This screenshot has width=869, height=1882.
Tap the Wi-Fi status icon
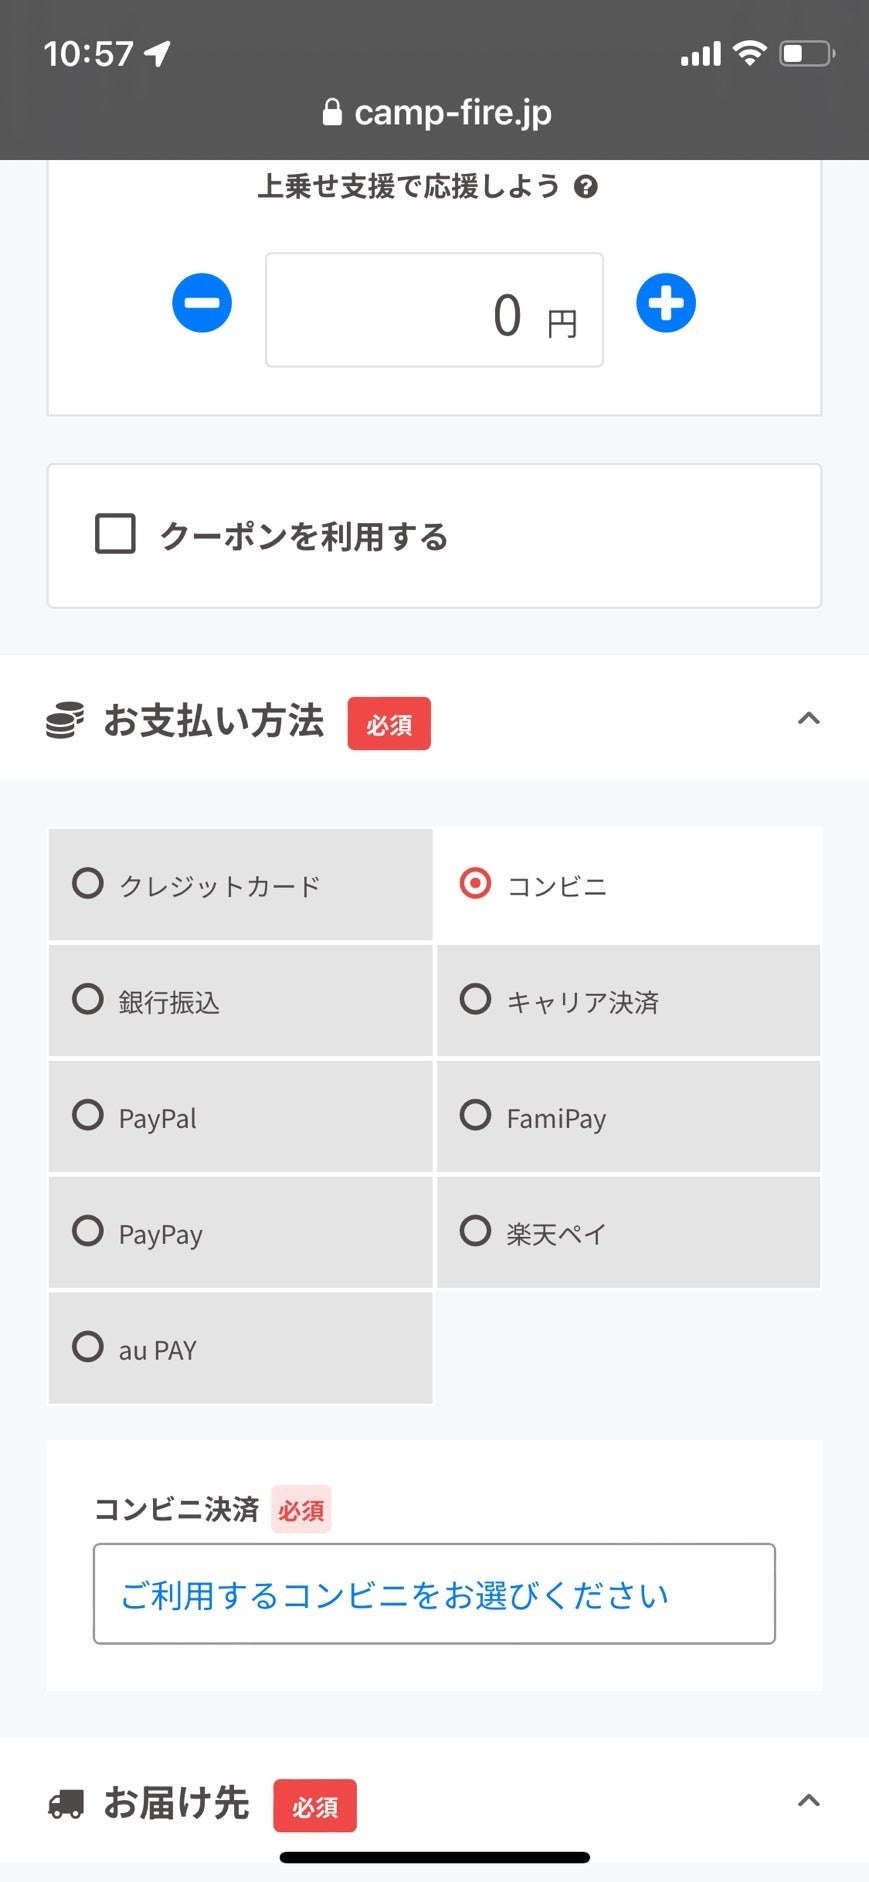pos(748,53)
